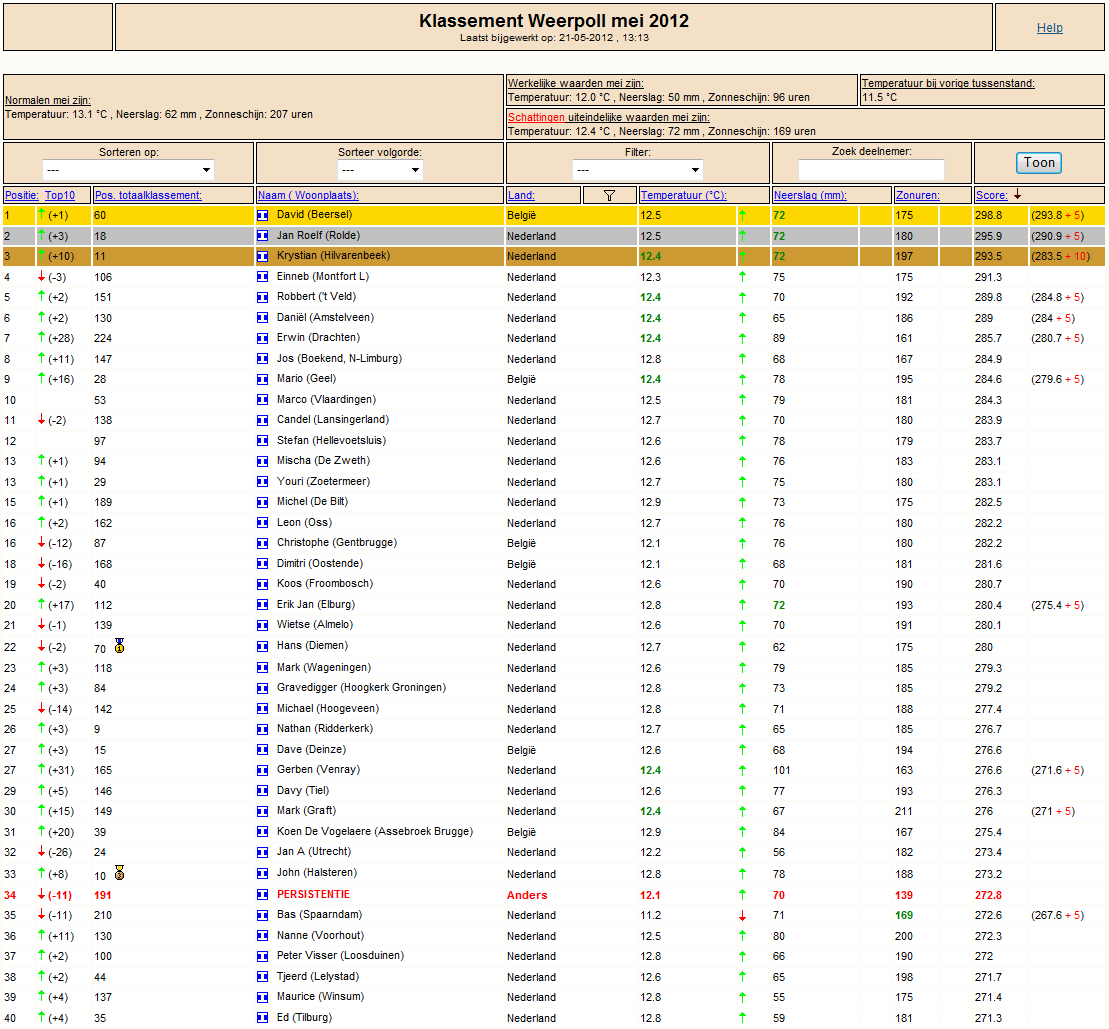The image size is (1109, 1029).
Task: Open the blue icon beside Hans (Diemen)
Action: point(262,646)
